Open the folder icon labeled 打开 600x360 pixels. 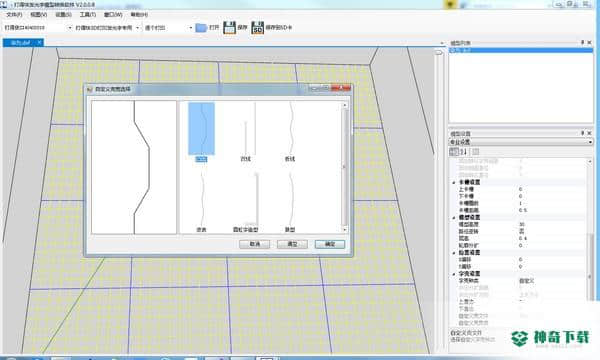(201, 28)
